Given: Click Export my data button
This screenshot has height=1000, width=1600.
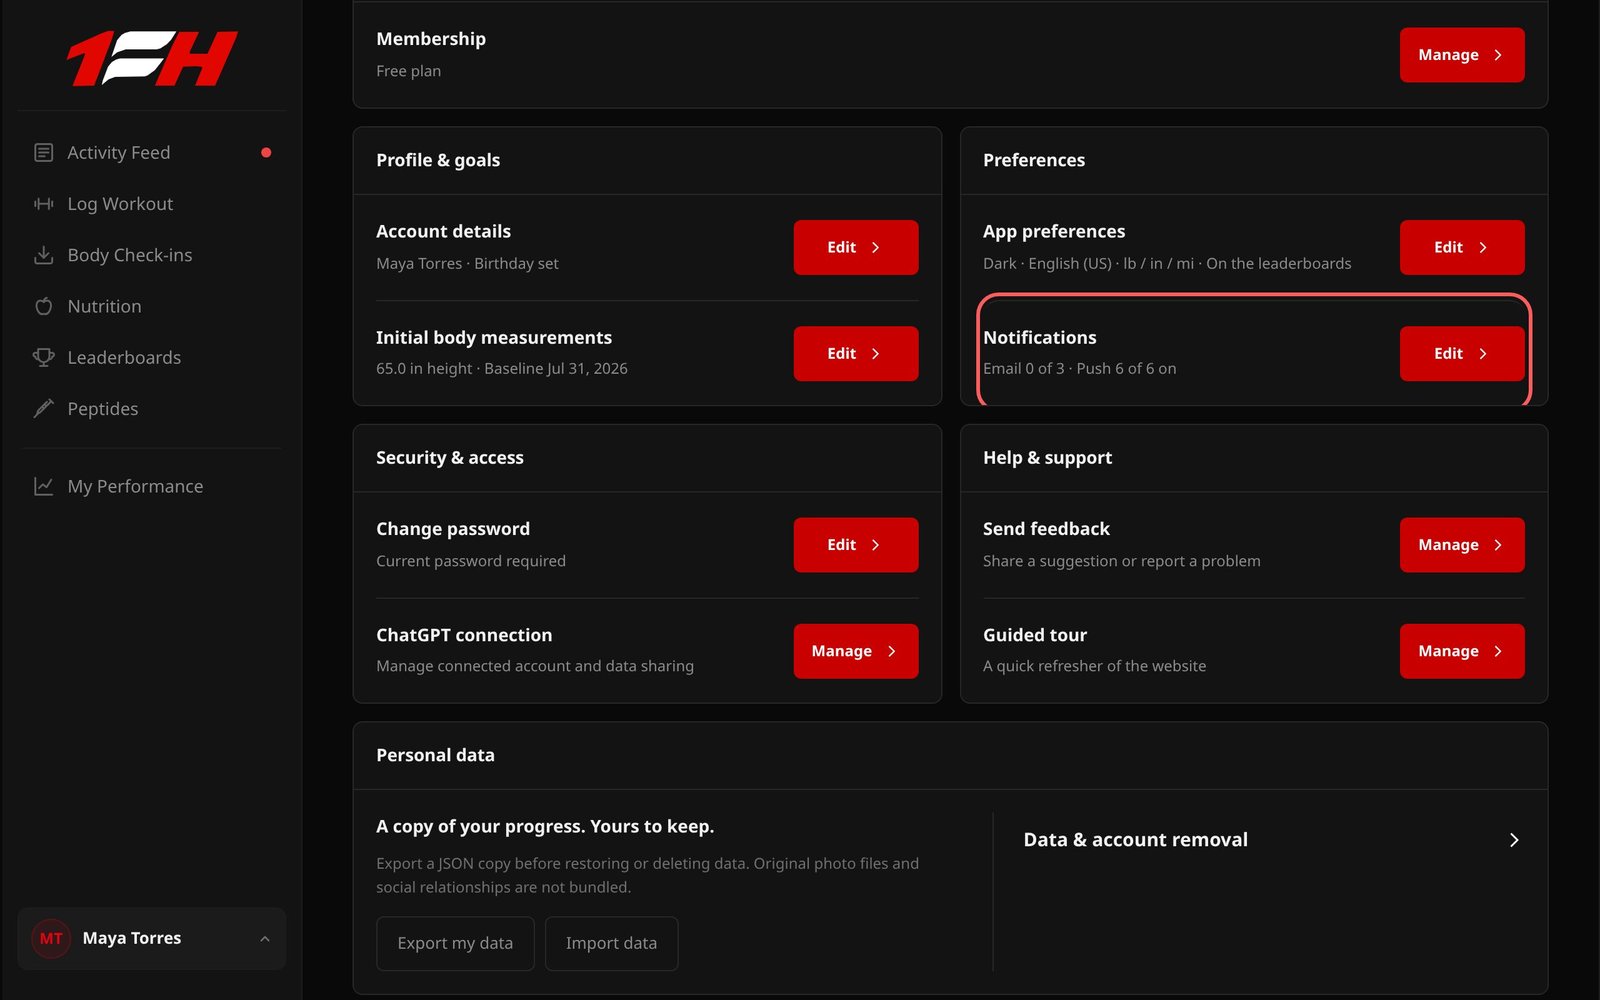Looking at the screenshot, I should pyautogui.click(x=455, y=943).
